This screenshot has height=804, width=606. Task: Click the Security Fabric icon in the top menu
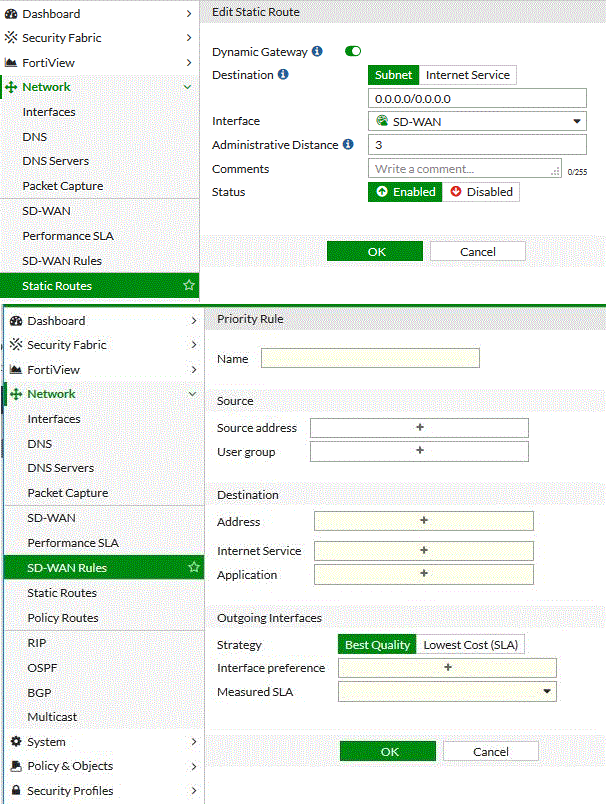tap(11, 37)
